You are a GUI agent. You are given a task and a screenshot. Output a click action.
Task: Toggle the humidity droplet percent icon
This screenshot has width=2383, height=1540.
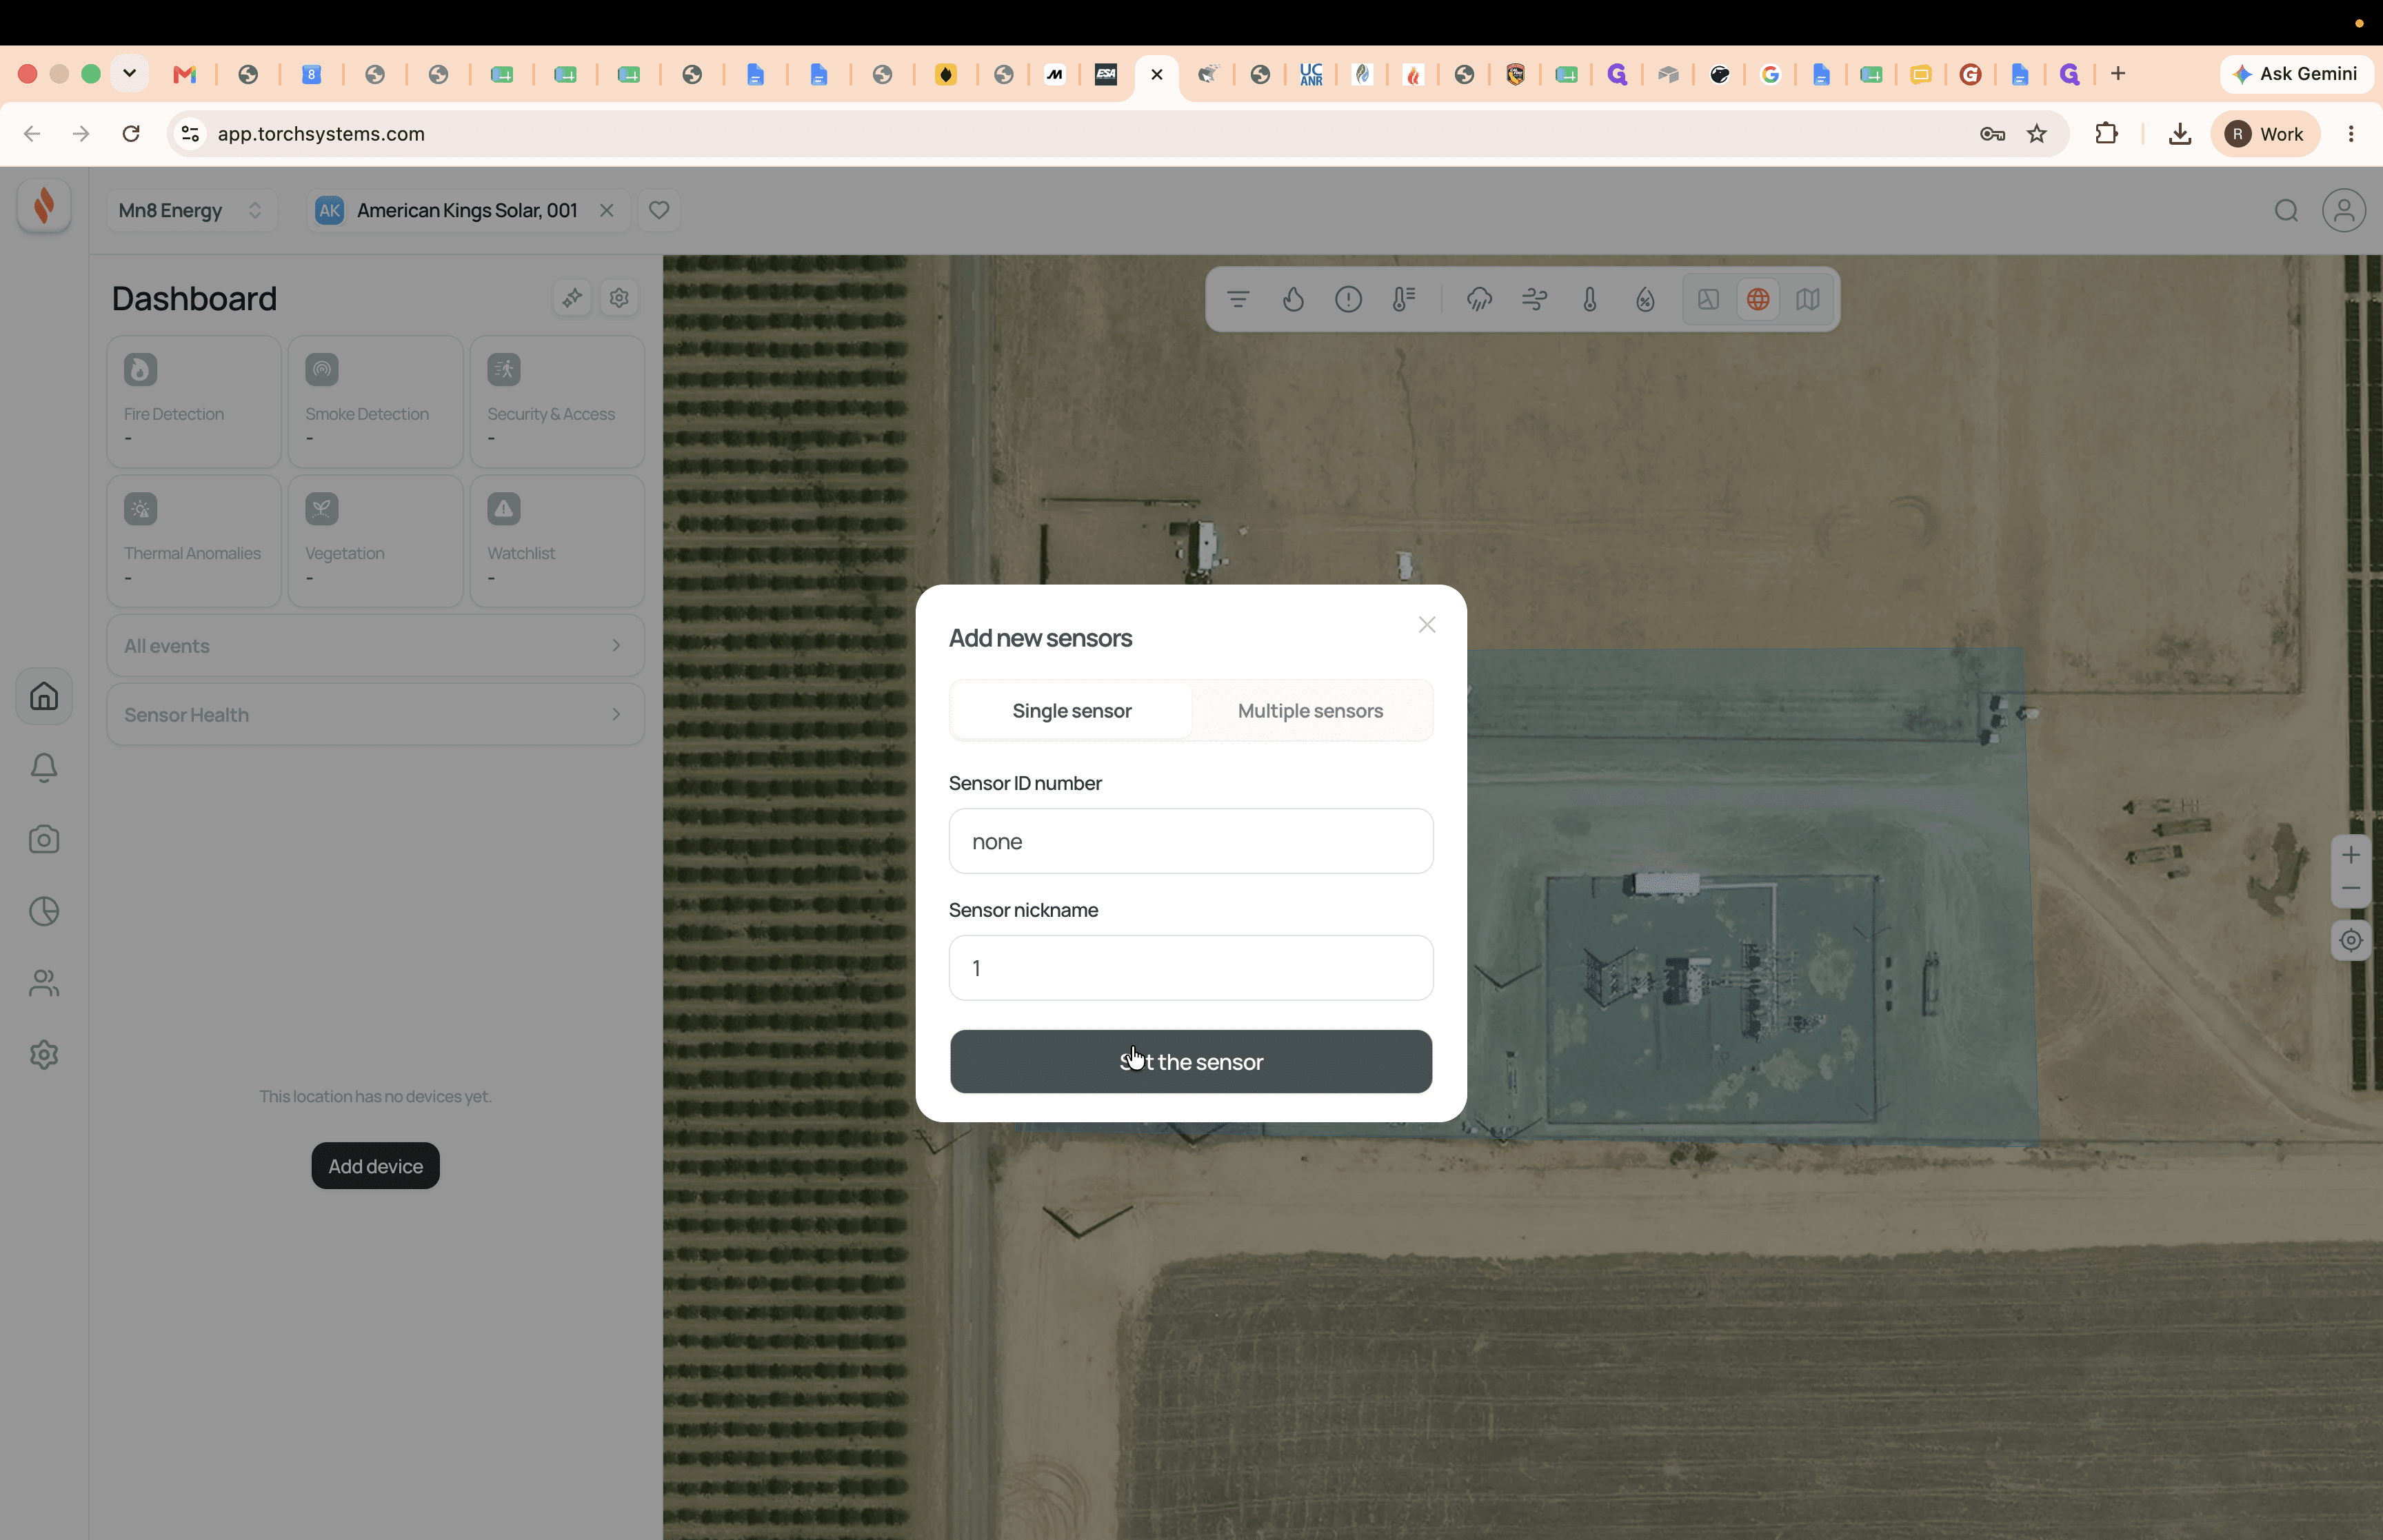[1645, 299]
